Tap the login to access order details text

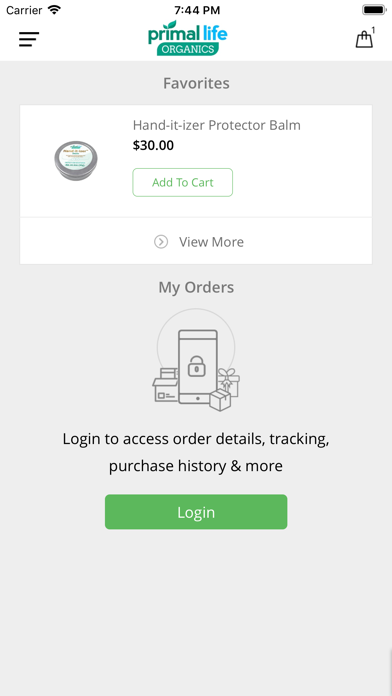tap(196, 452)
